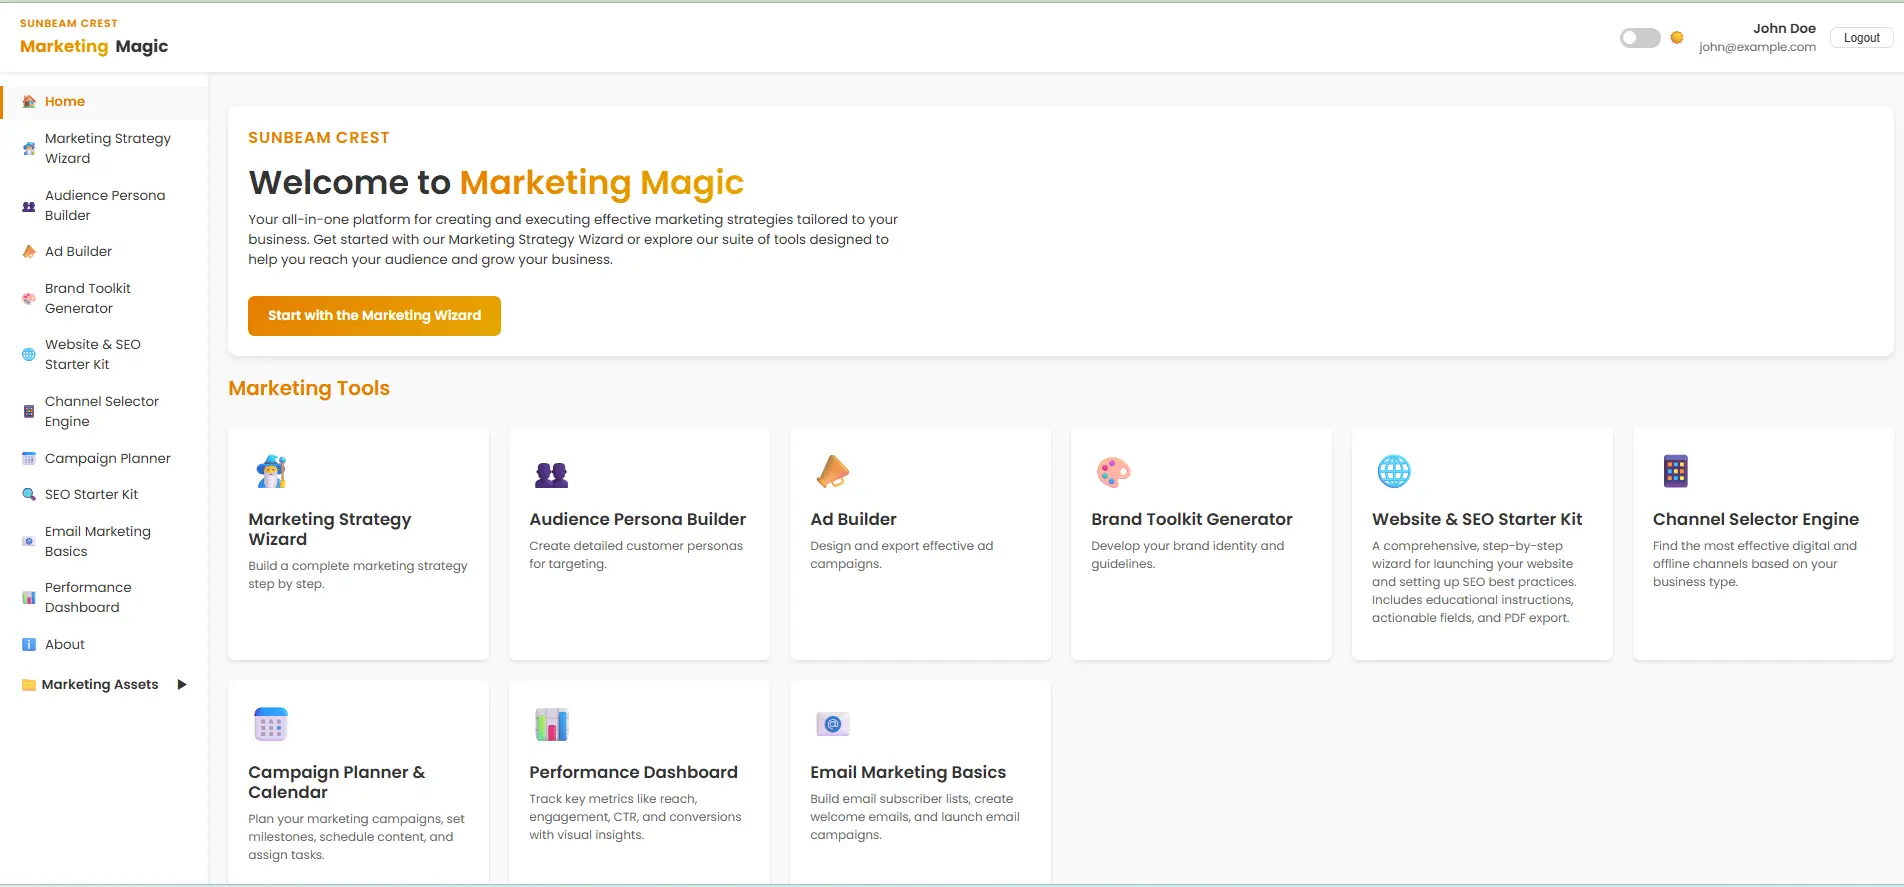Viewport: 1904px width, 887px height.
Task: Click the calendar icon on Campaign Planner card
Action: click(x=271, y=724)
